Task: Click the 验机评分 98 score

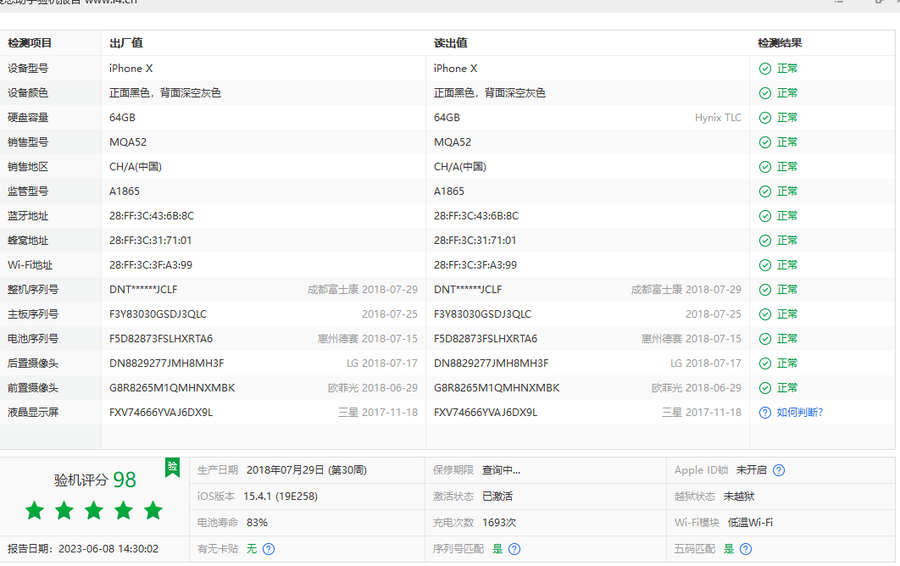Action: tap(95, 480)
